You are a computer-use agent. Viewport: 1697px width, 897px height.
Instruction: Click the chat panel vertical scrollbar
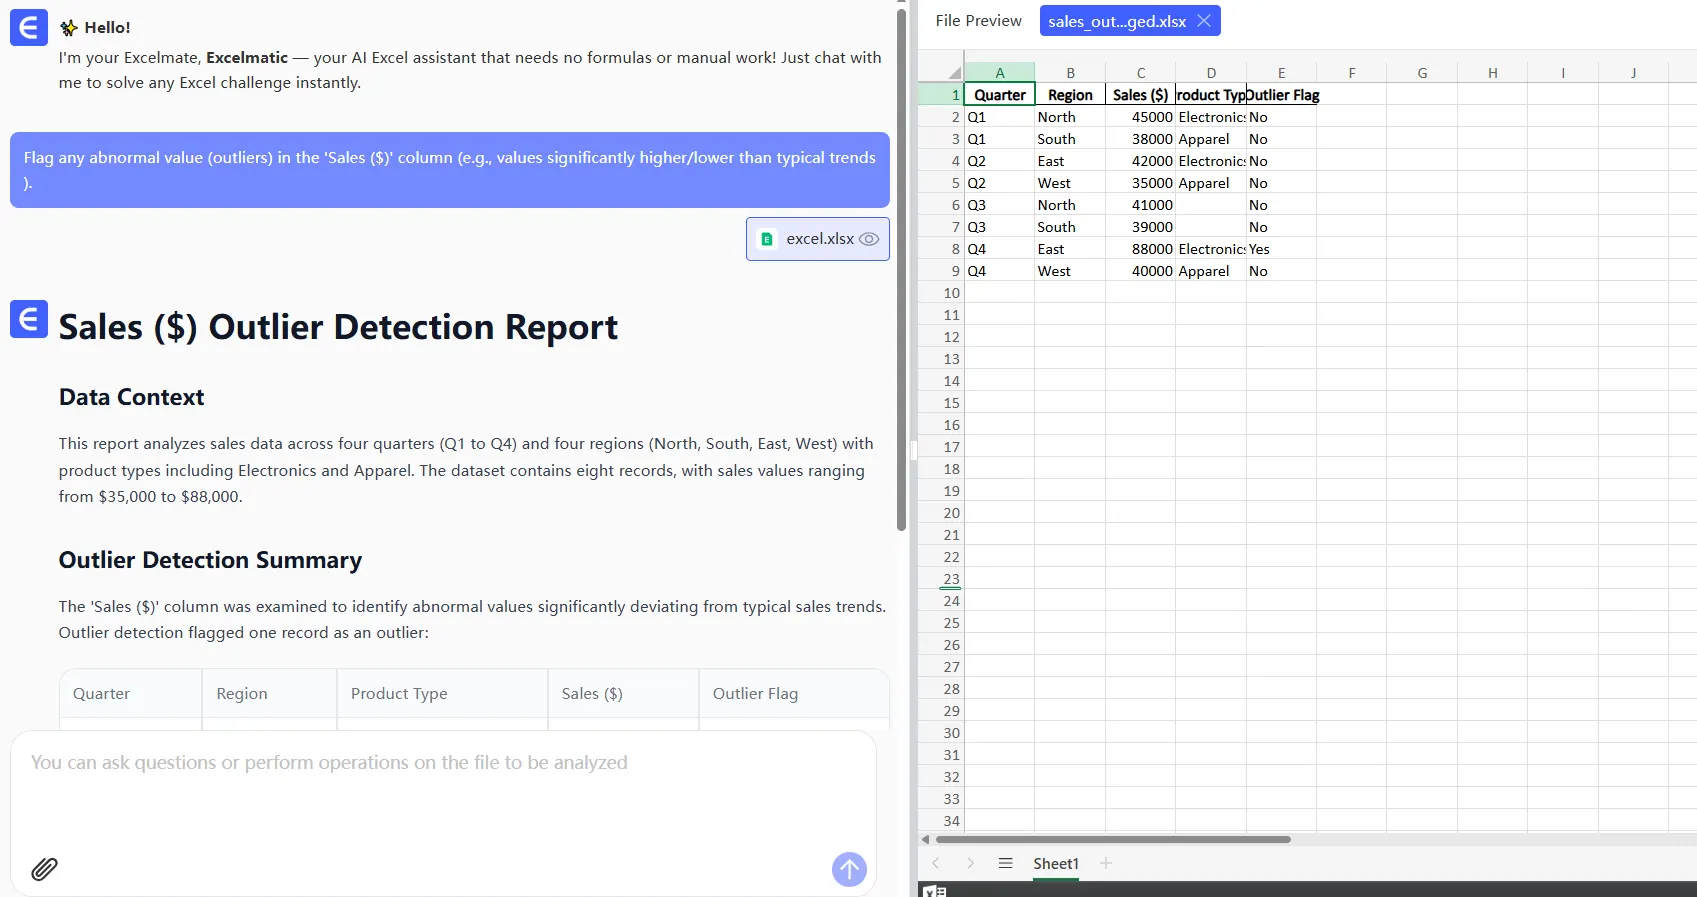point(901,270)
